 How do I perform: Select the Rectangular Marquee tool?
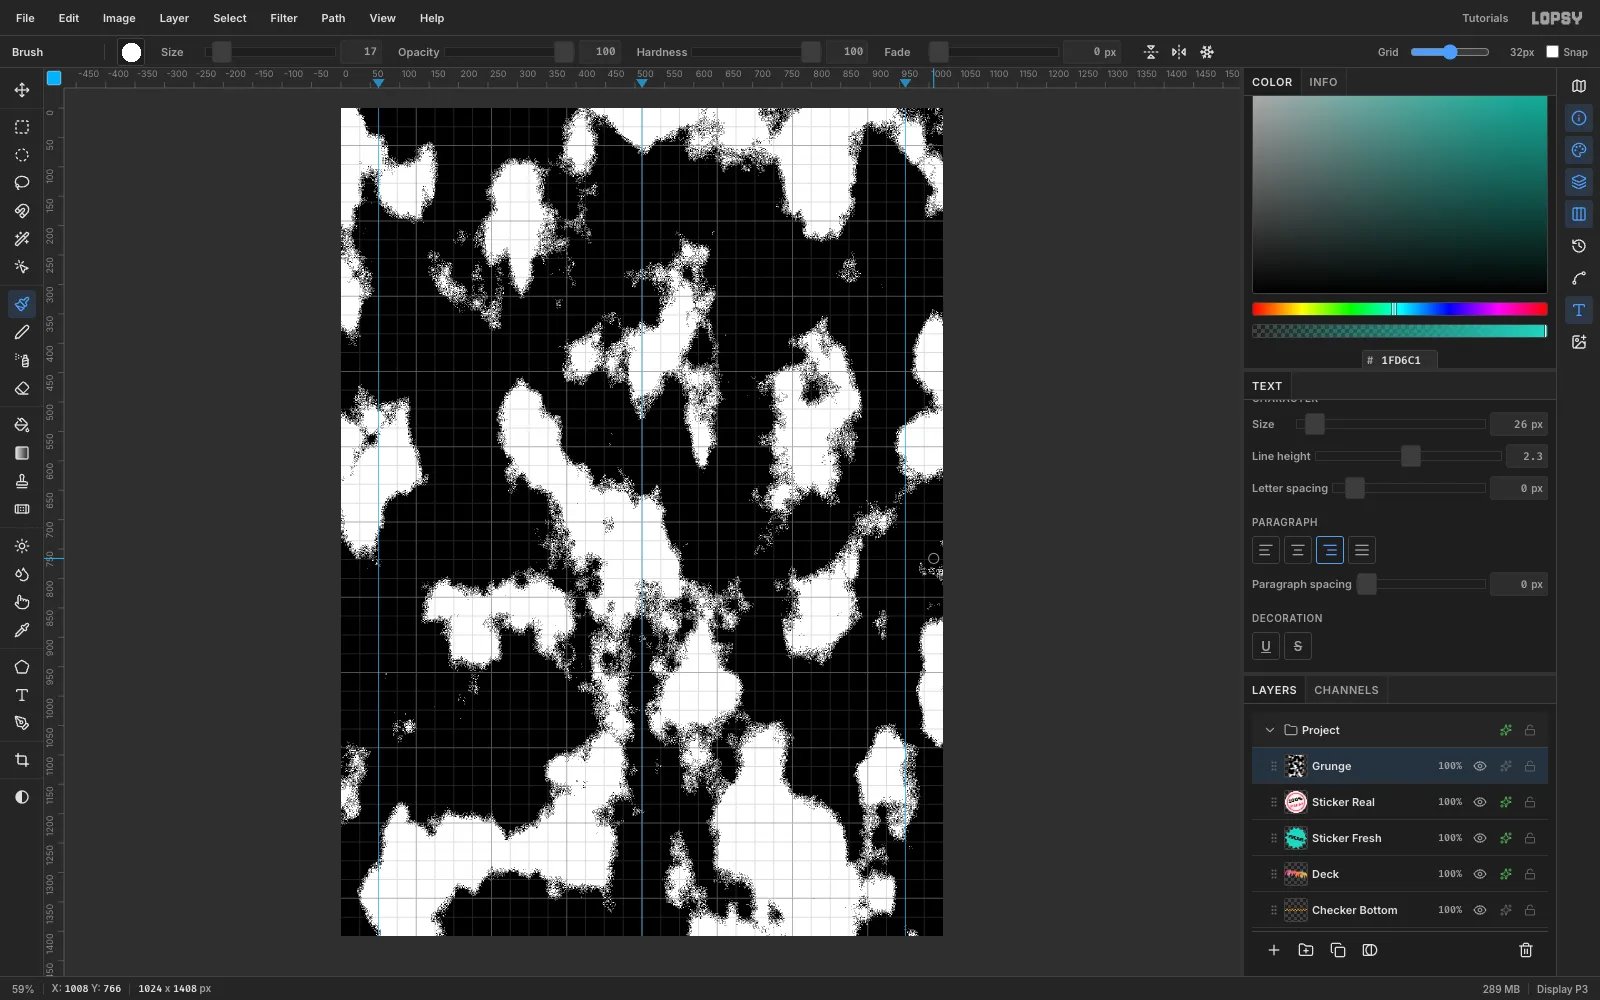[22, 127]
